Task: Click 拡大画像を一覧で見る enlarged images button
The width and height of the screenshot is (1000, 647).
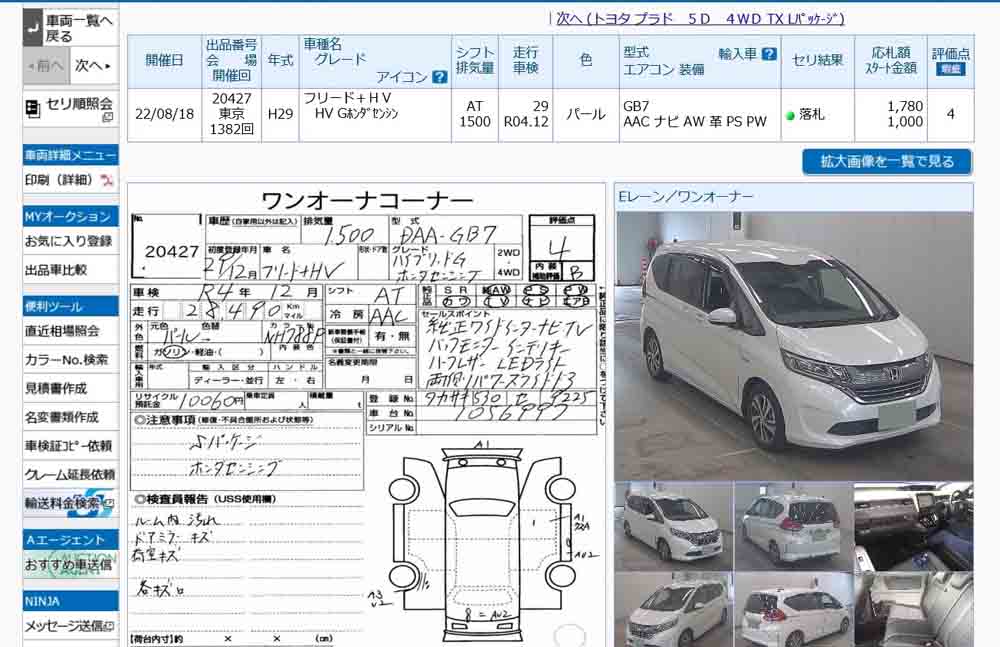Action: [x=886, y=161]
